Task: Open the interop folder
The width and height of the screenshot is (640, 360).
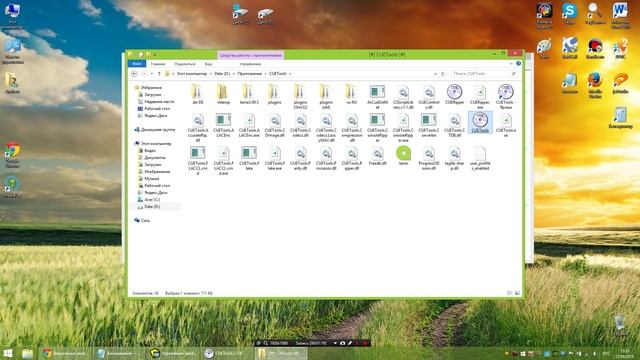Action: click(223, 95)
